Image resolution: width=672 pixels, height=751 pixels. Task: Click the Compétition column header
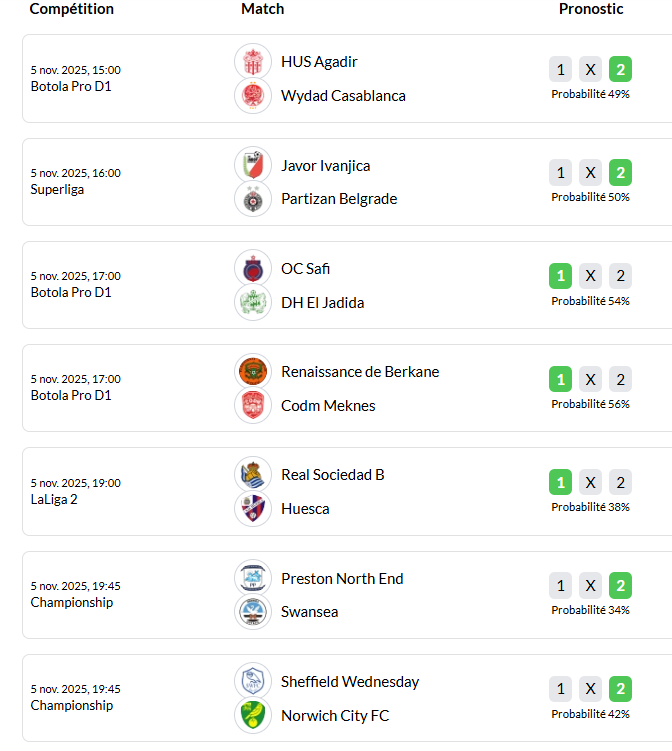point(72,9)
